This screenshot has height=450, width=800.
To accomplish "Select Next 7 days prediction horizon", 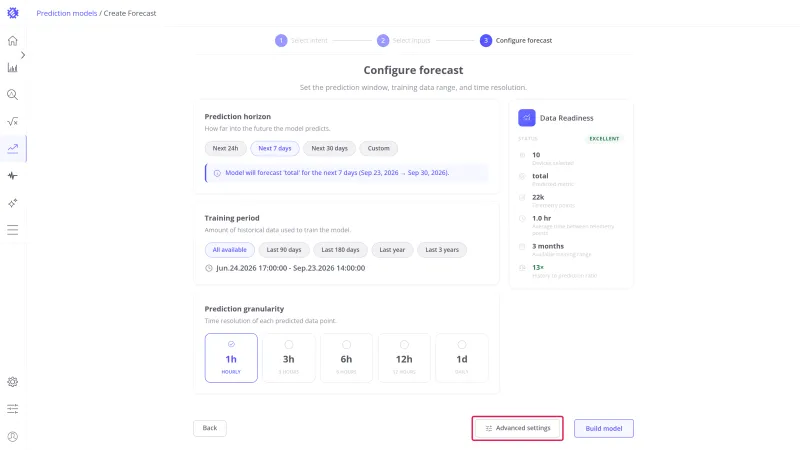I will coord(274,148).
